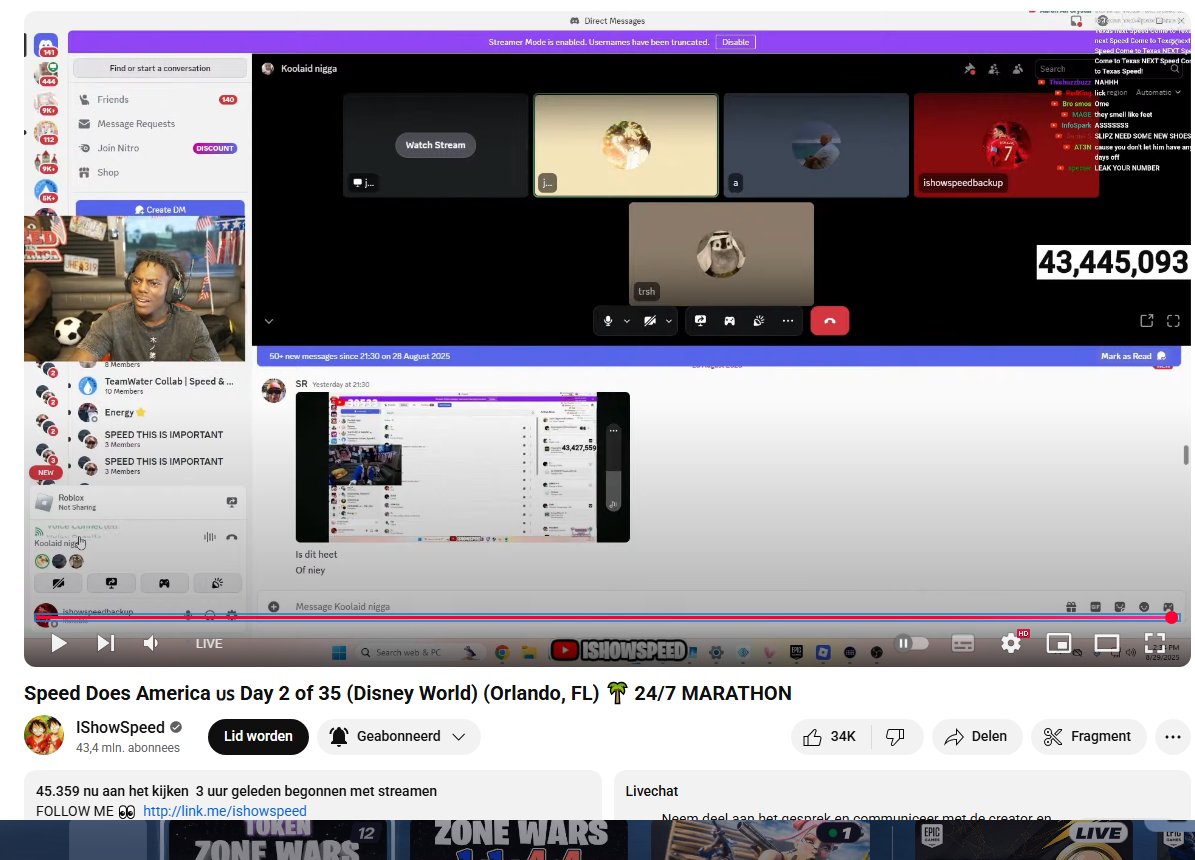The width and height of the screenshot is (1195, 860).
Task: Click Mark as Read in Discord
Action: (x=1133, y=356)
